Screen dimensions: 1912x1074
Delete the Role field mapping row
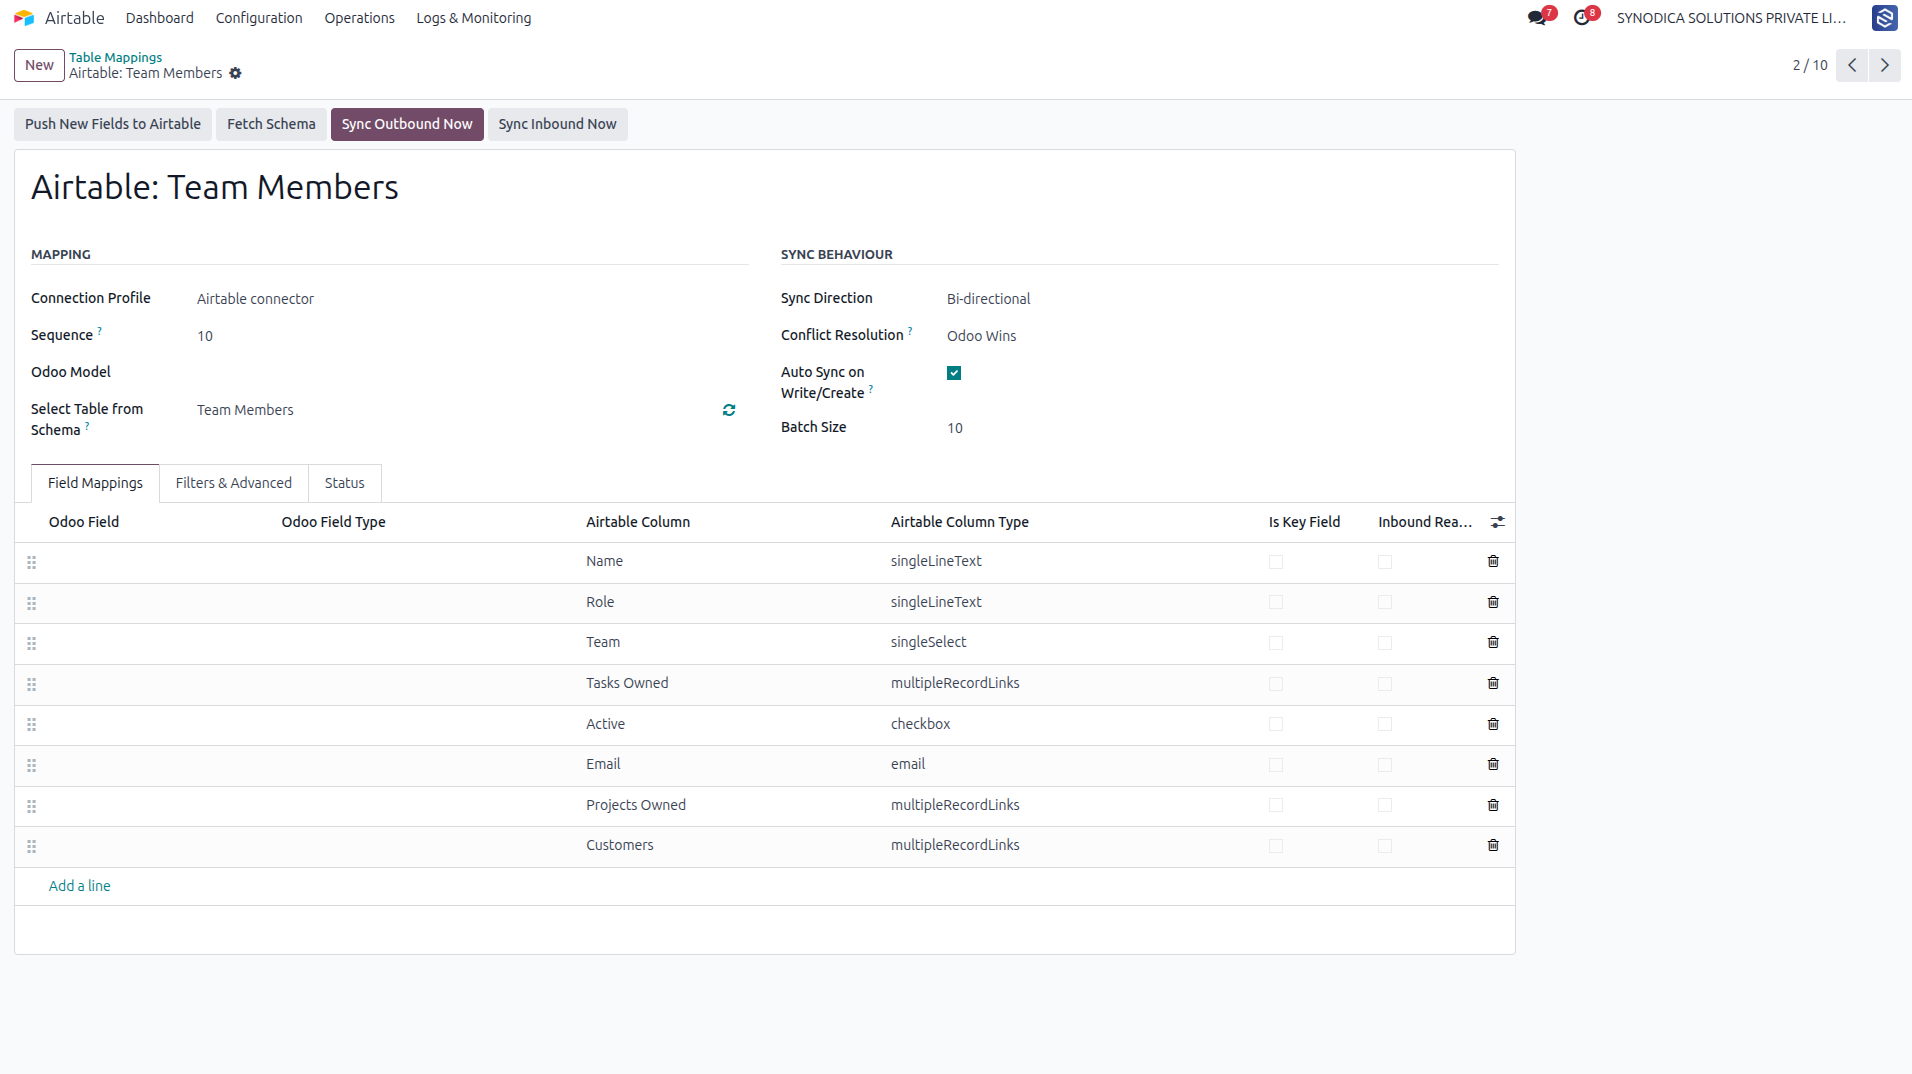click(1493, 602)
